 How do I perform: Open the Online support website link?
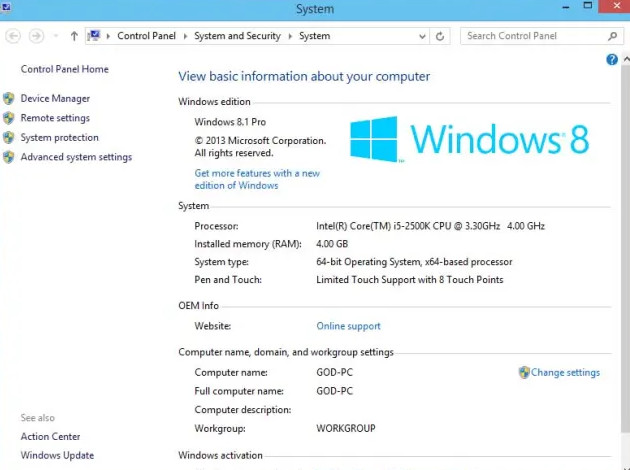coord(348,326)
